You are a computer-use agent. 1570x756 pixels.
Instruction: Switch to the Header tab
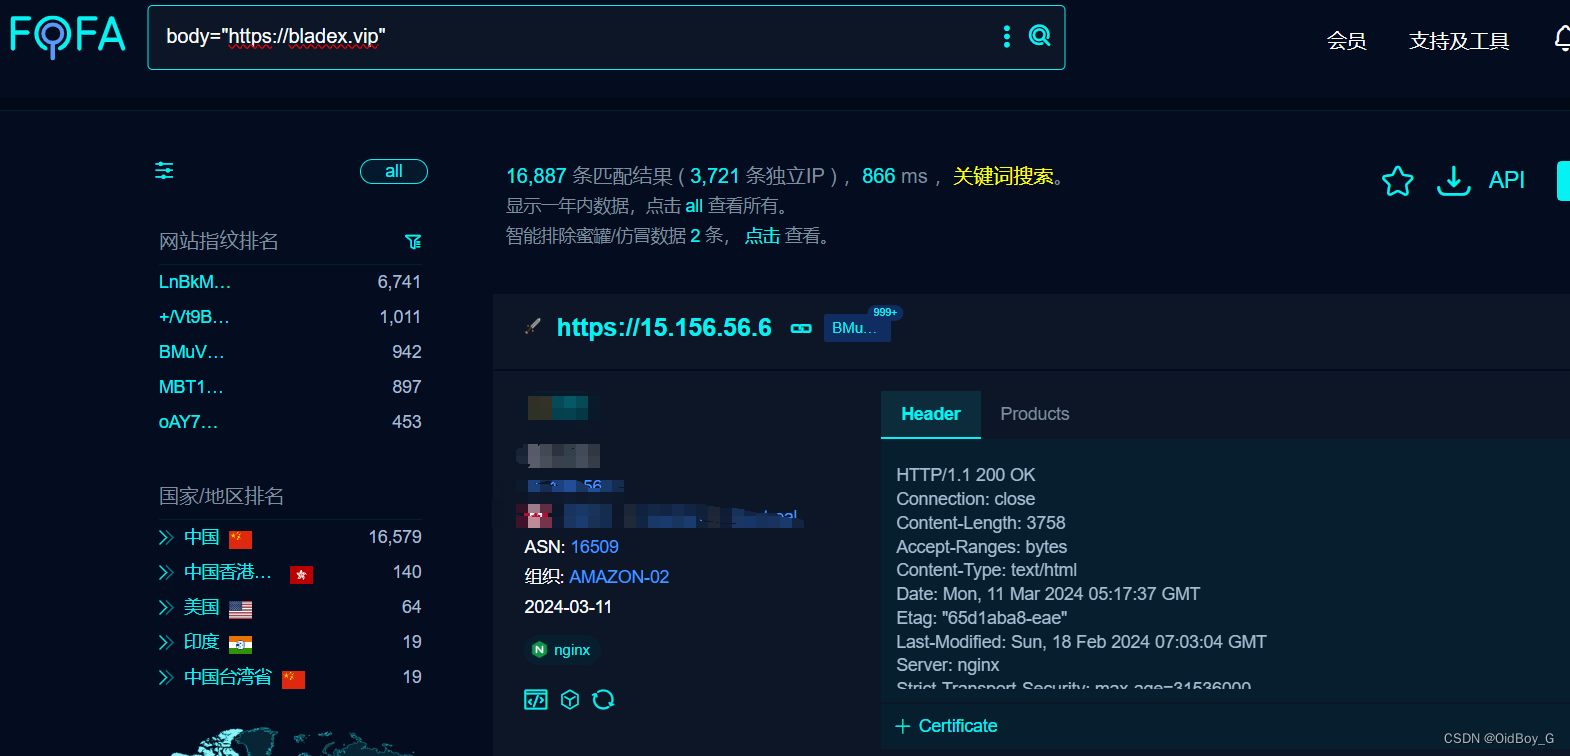point(931,414)
